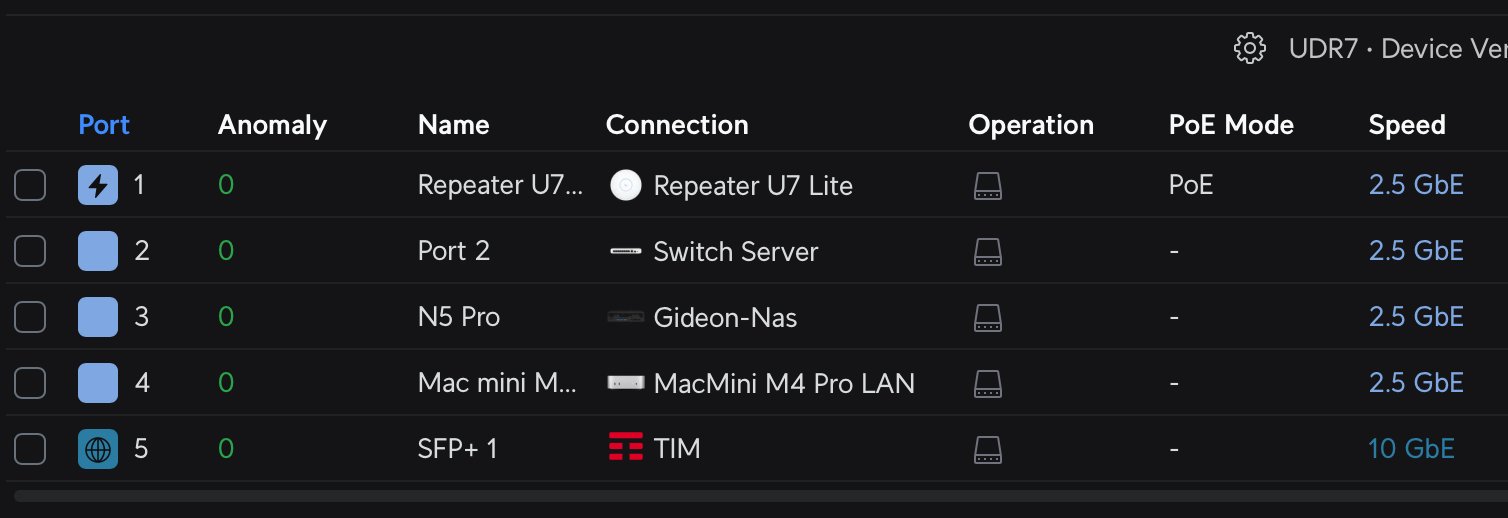Viewport: 1508px width, 518px height.
Task: Click the MacMini M4 Pro LAN device icon
Action: pos(626,383)
